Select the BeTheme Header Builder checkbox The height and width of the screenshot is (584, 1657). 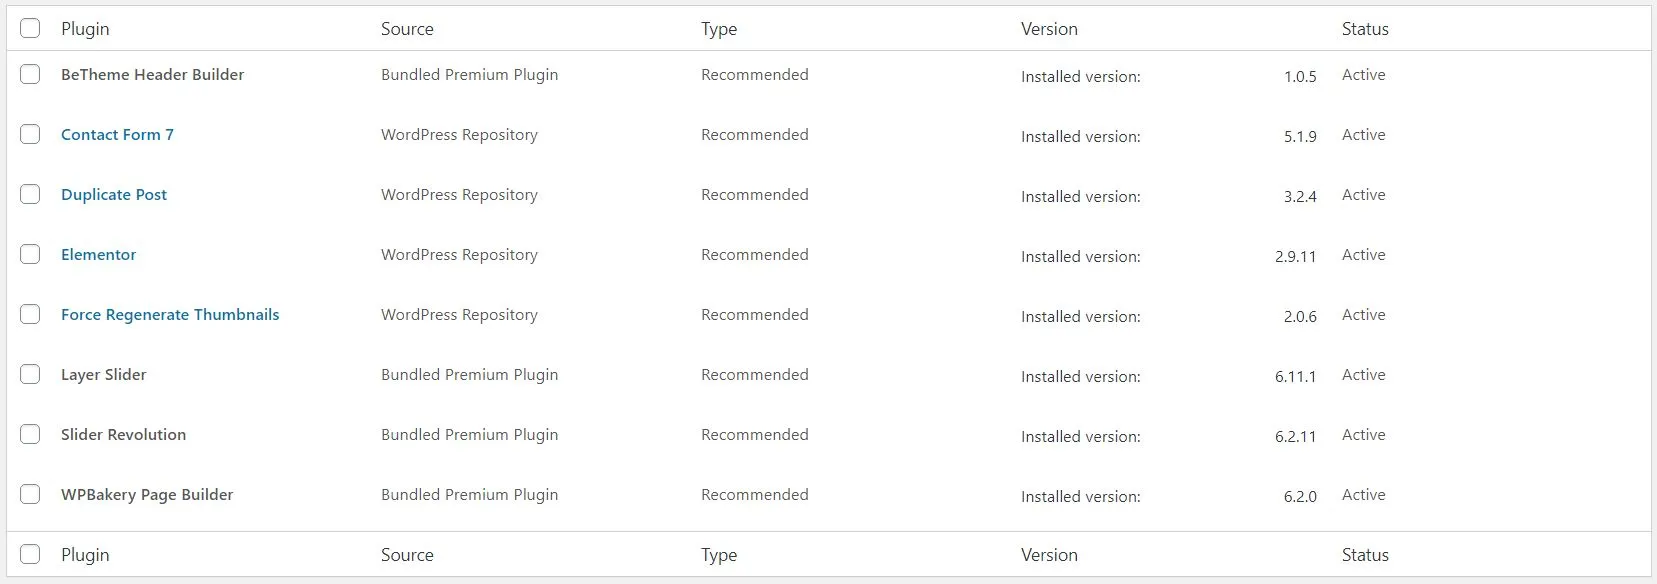(x=30, y=74)
